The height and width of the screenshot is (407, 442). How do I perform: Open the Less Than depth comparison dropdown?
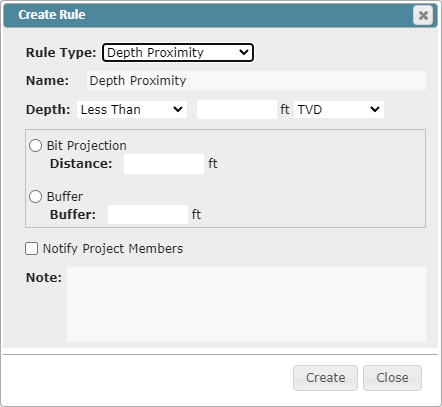tap(132, 109)
